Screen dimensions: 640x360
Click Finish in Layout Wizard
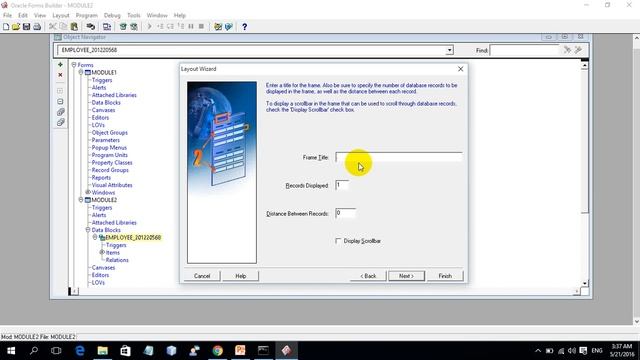[x=445, y=276]
